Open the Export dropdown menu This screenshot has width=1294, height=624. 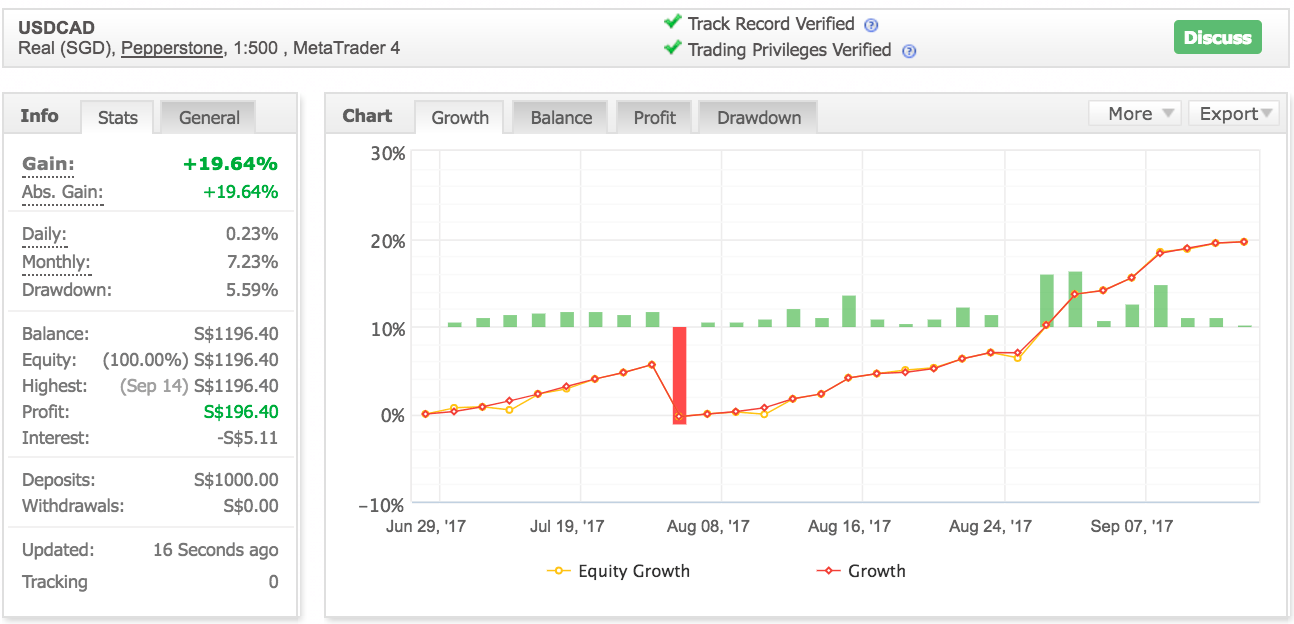[1234, 114]
